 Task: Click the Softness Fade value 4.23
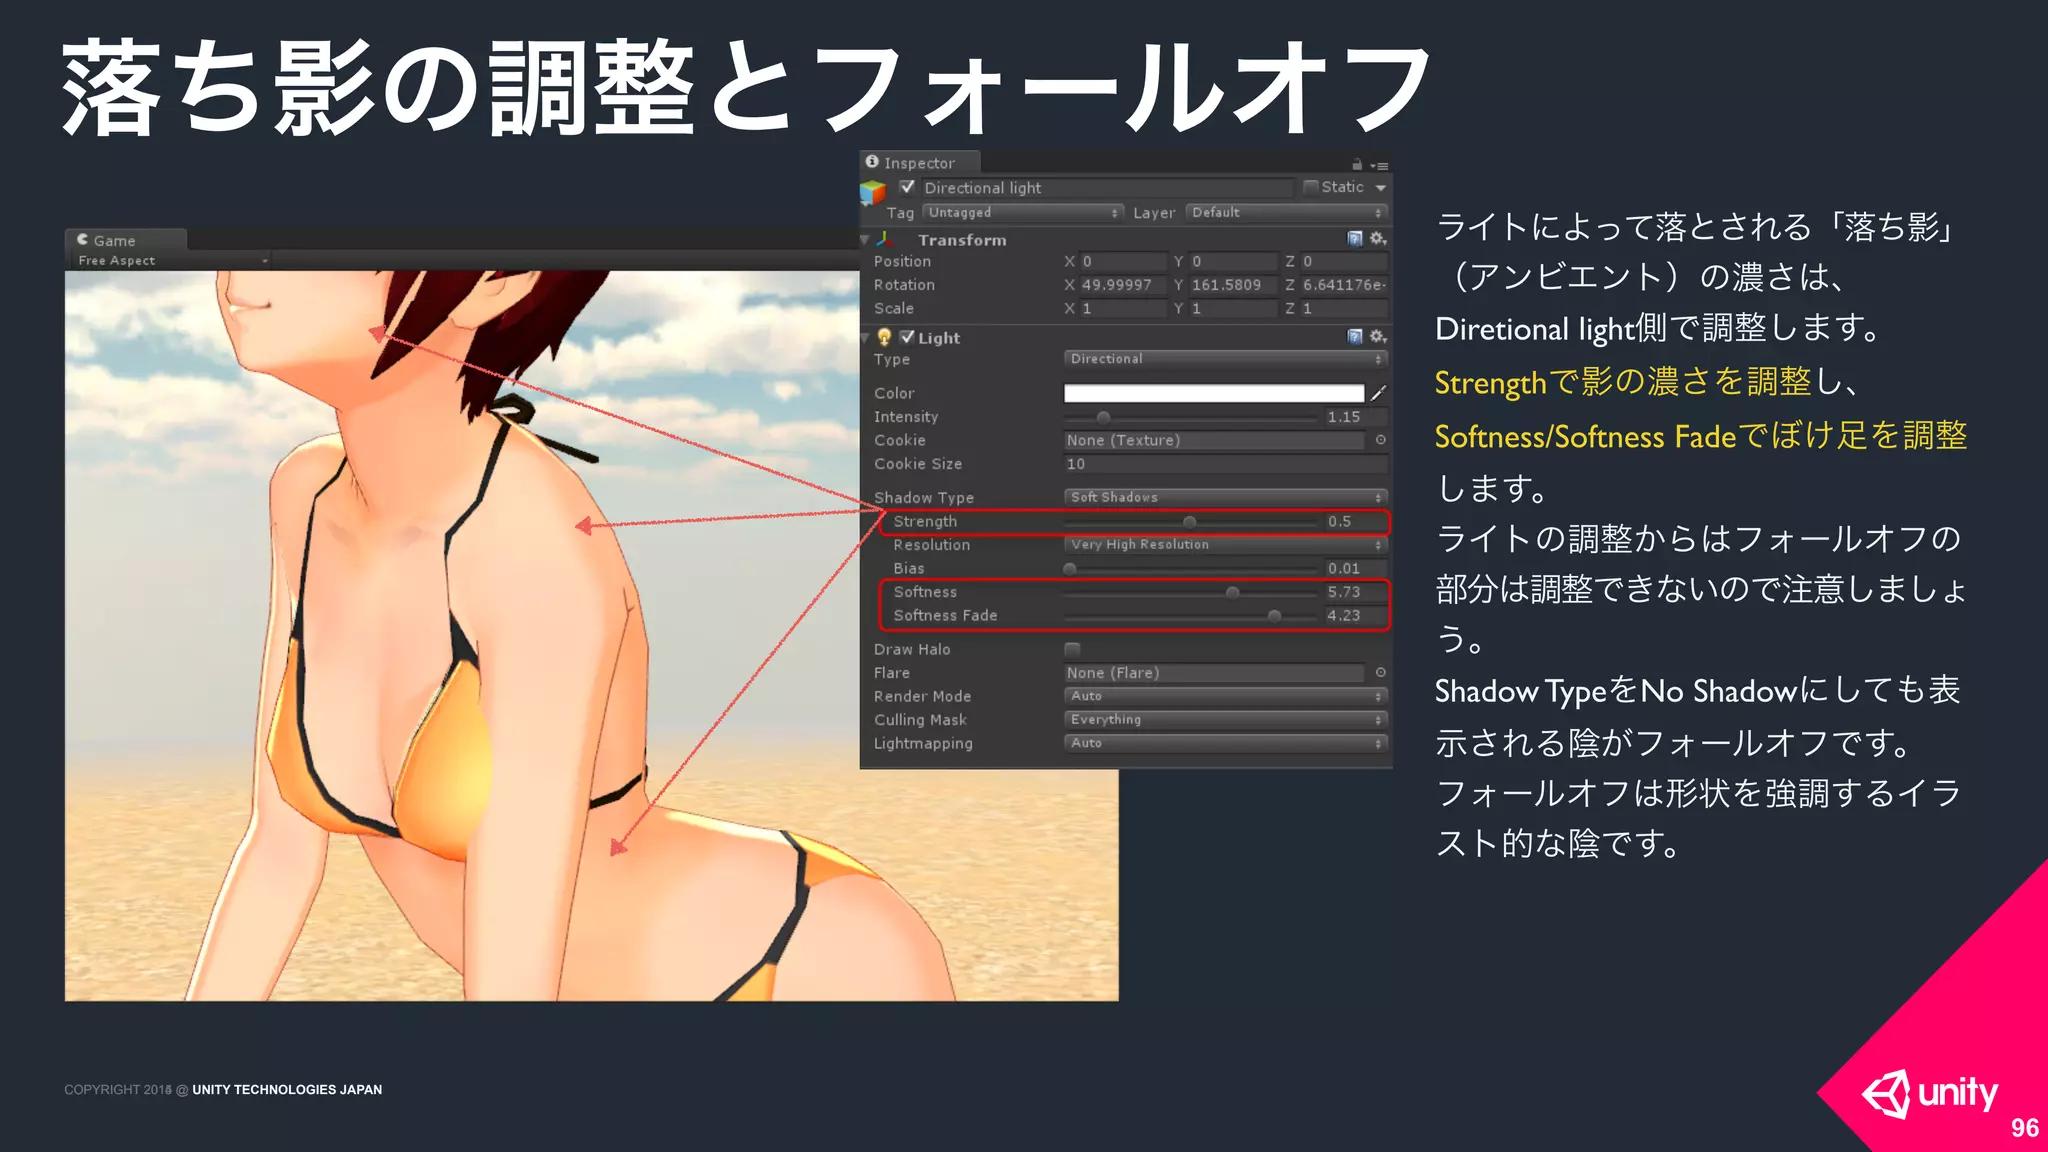click(1355, 616)
